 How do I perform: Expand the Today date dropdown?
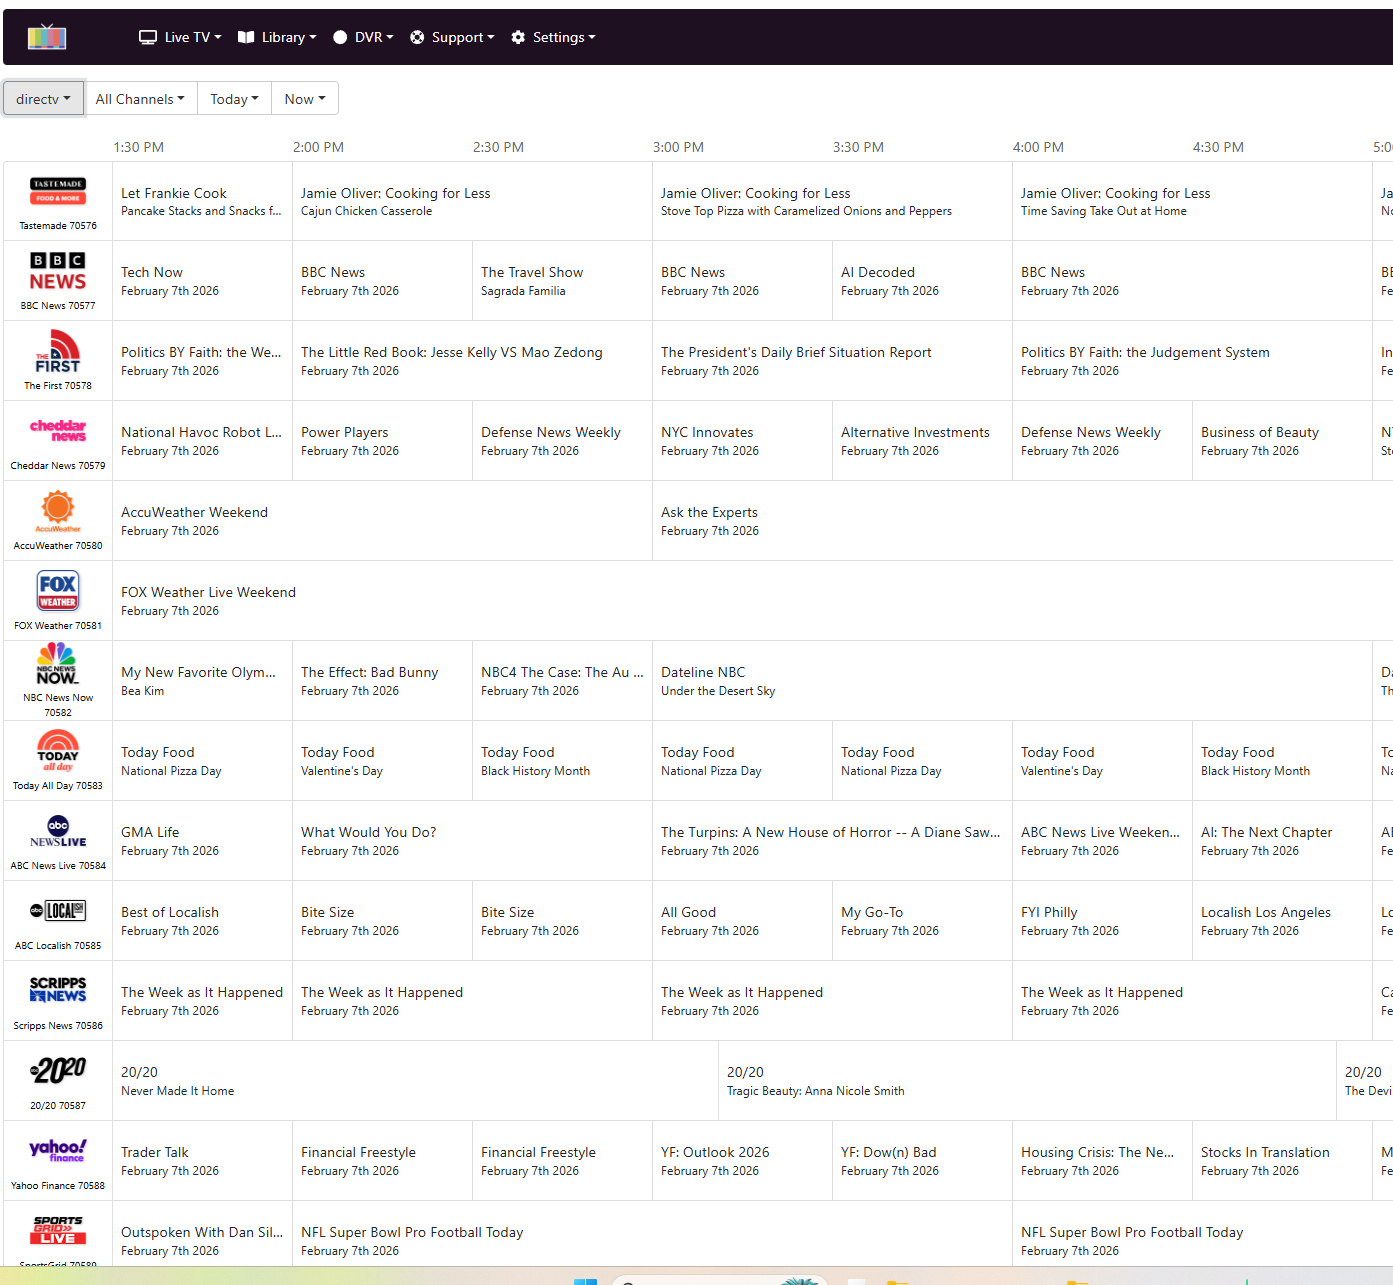pyautogui.click(x=234, y=99)
